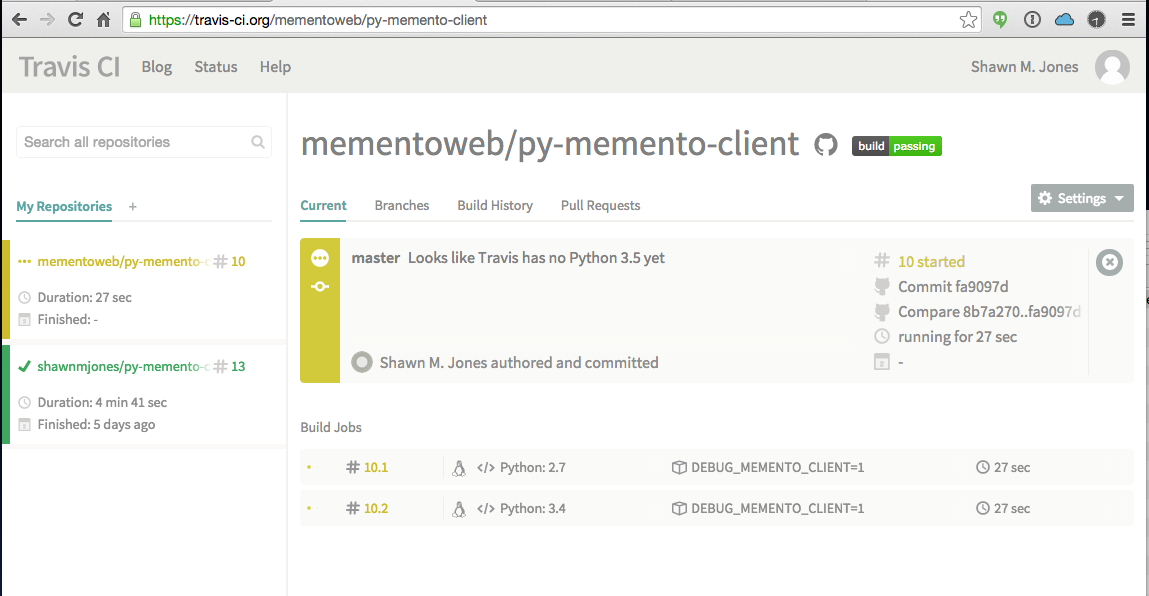Click the Travis CI logo
Viewport: 1149px width, 596px height.
70,67
